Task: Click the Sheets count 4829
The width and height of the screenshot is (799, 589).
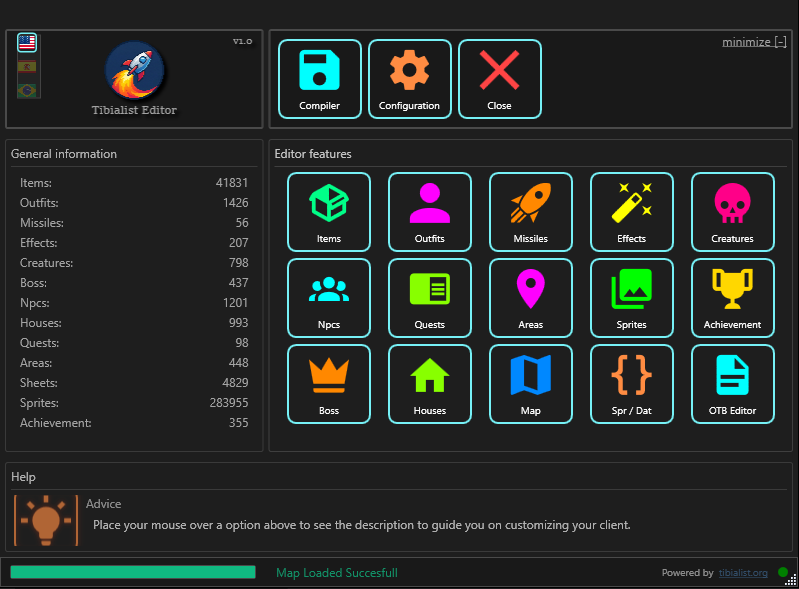Action: 235,383
